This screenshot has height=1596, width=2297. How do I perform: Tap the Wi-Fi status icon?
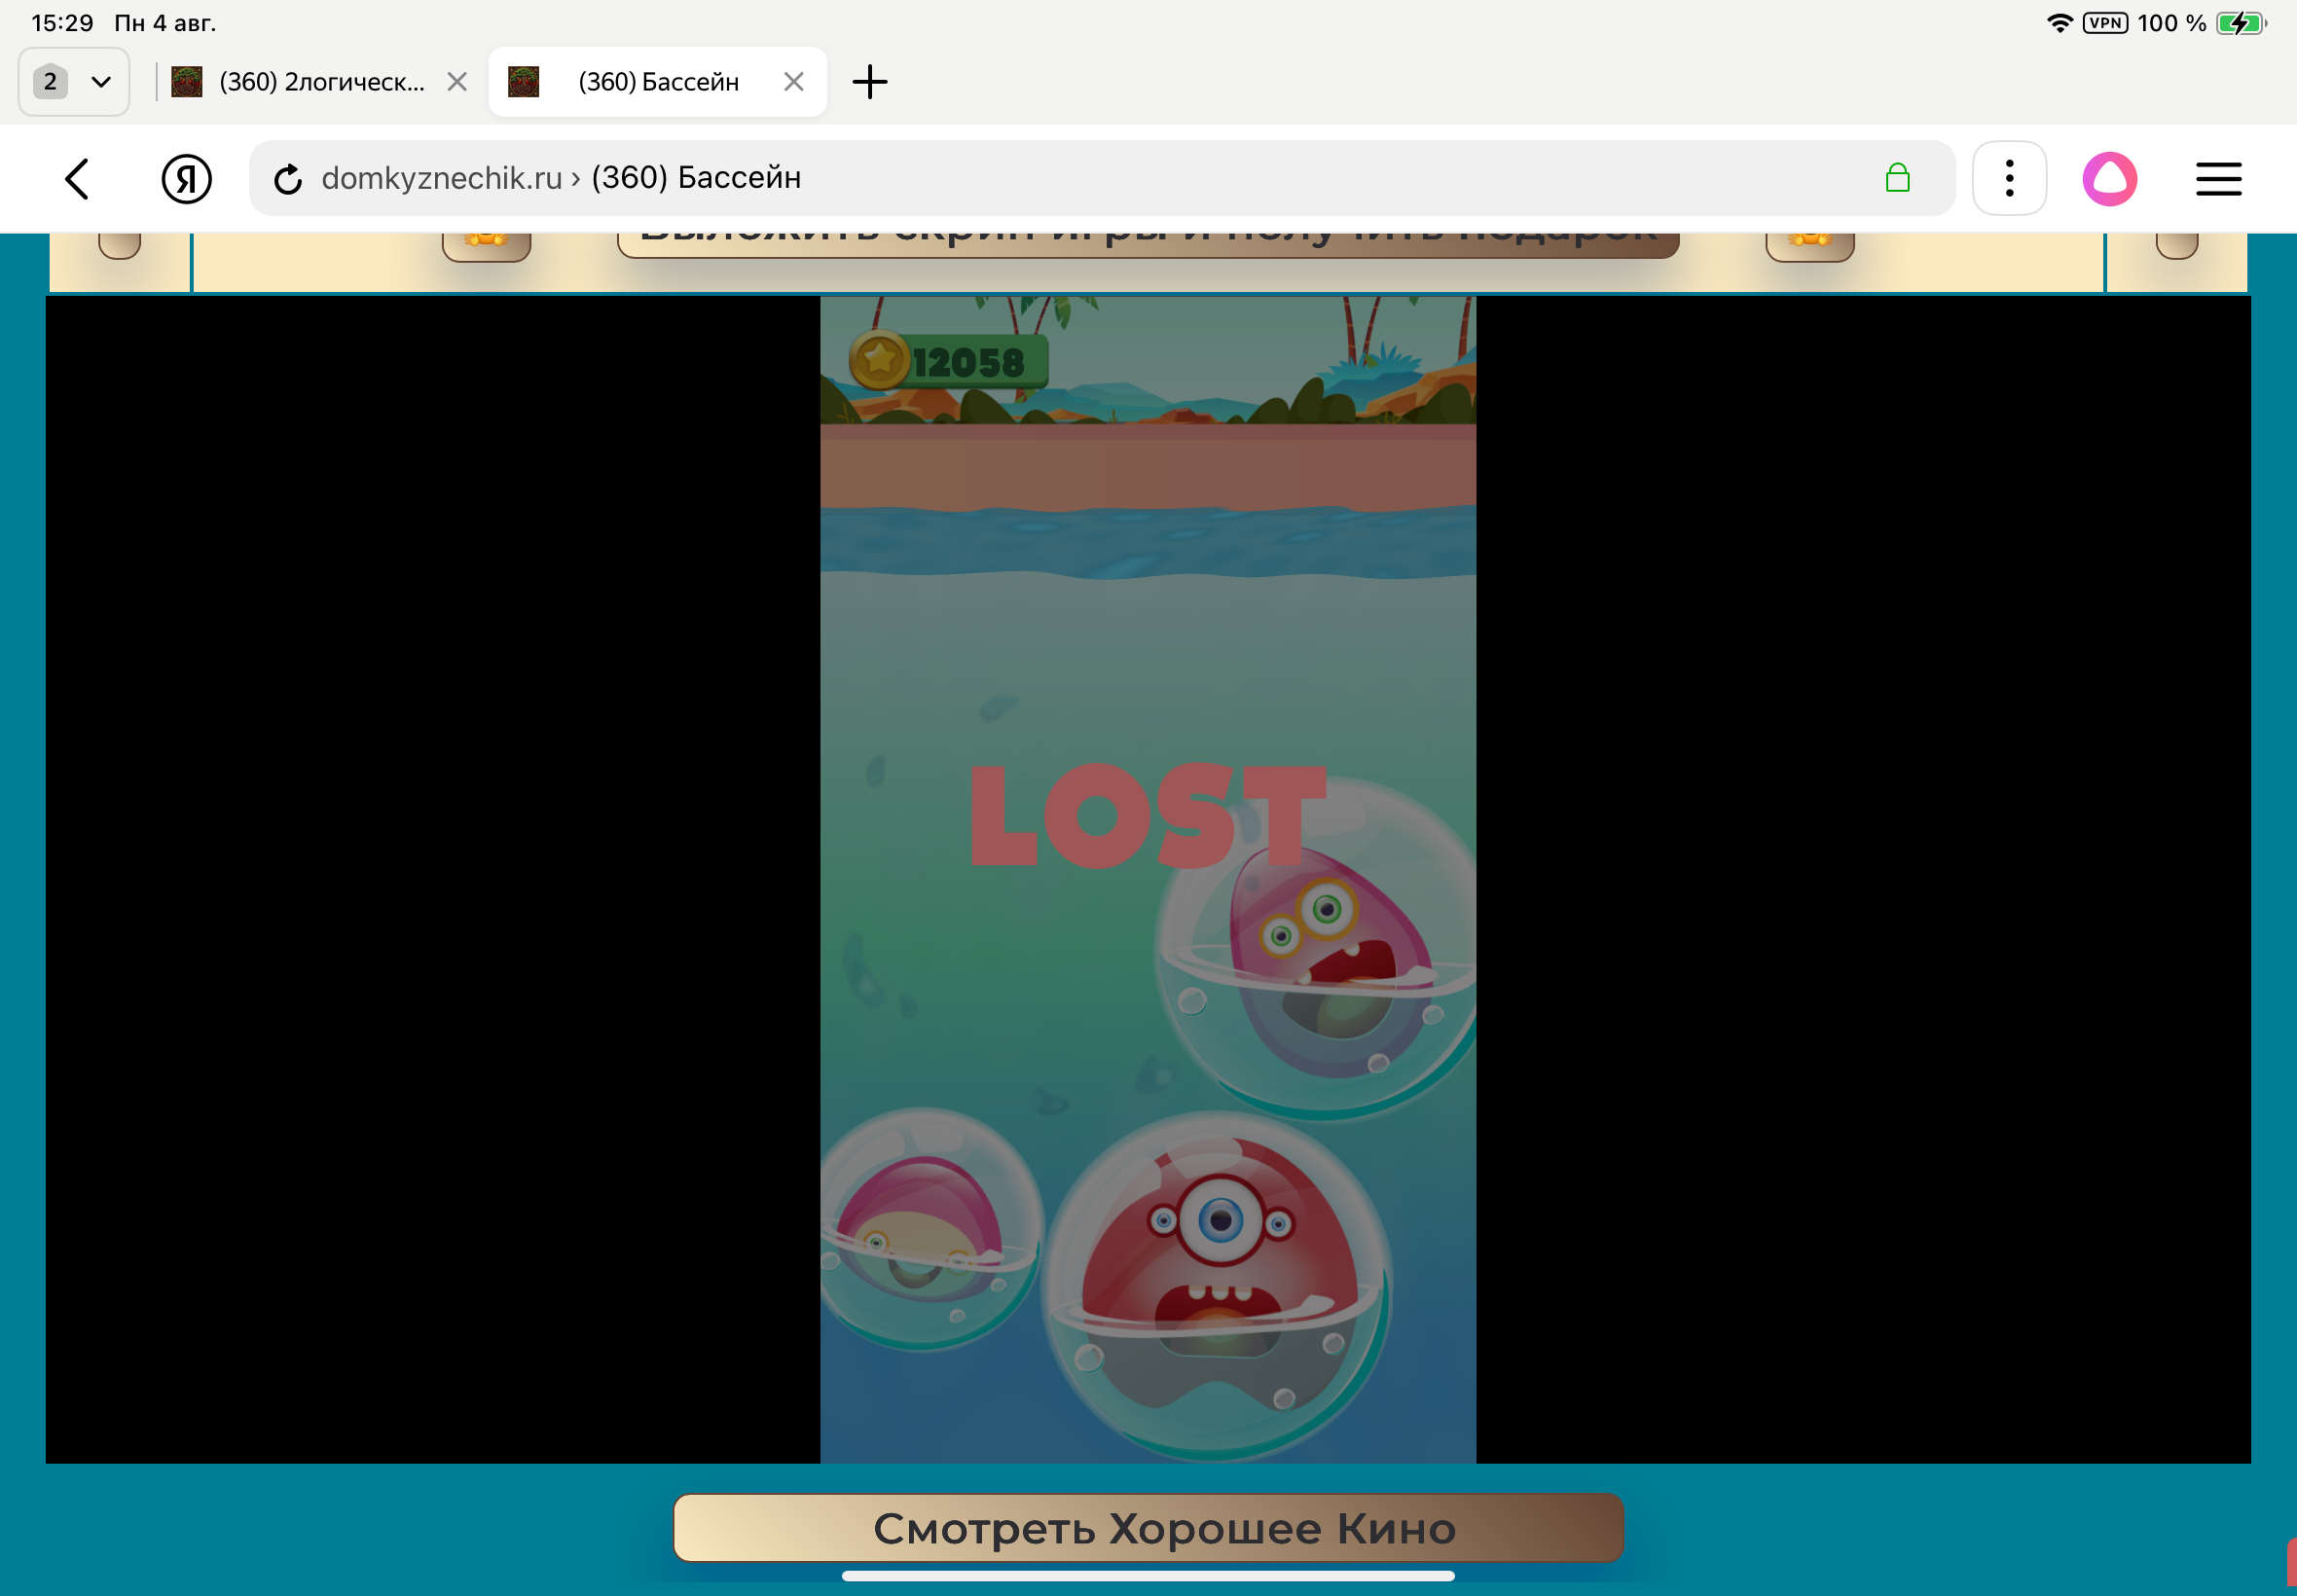point(2059,23)
